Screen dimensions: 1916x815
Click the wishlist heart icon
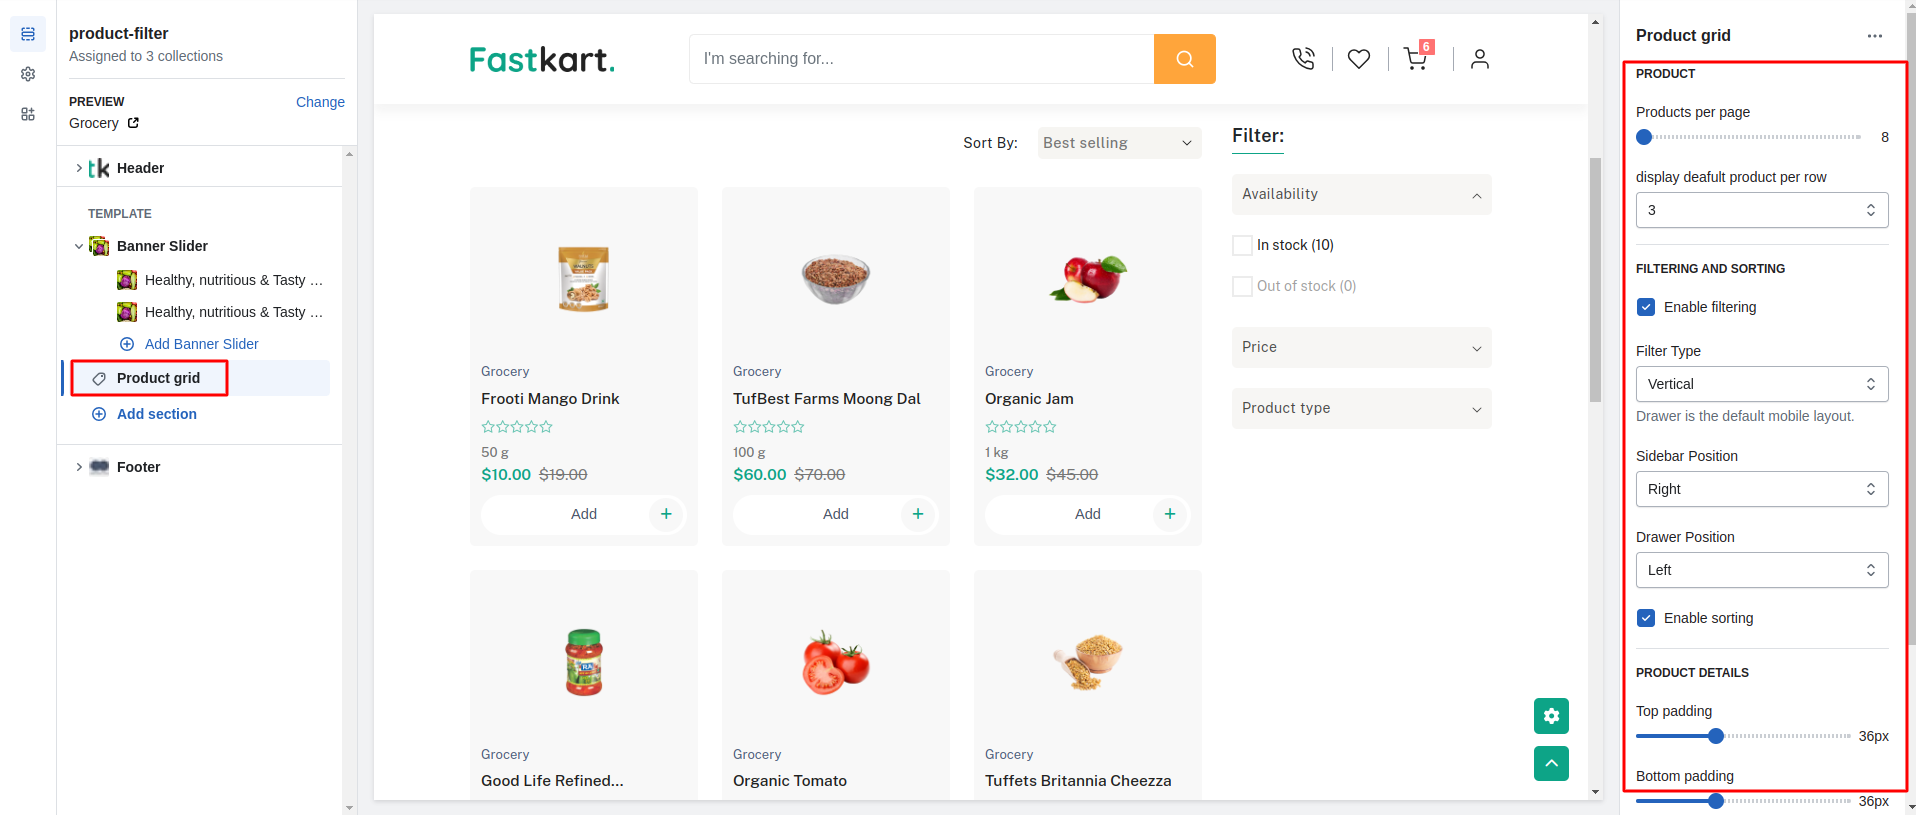click(x=1358, y=59)
